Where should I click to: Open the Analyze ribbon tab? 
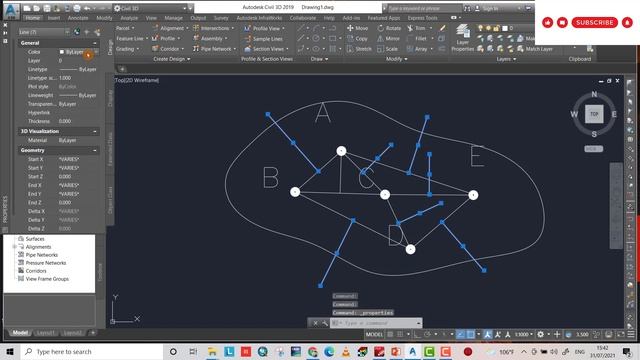pos(129,18)
